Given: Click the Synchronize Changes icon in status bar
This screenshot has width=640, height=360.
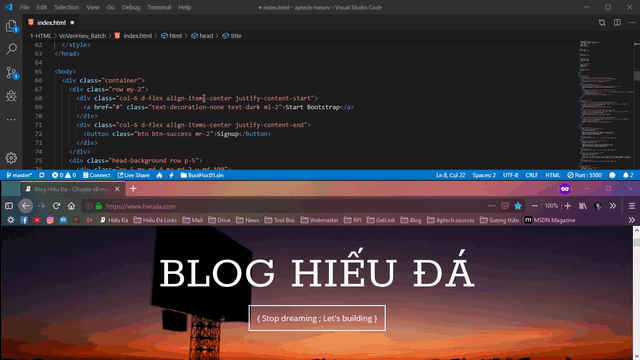Looking at the screenshot, I should click(x=42, y=175).
